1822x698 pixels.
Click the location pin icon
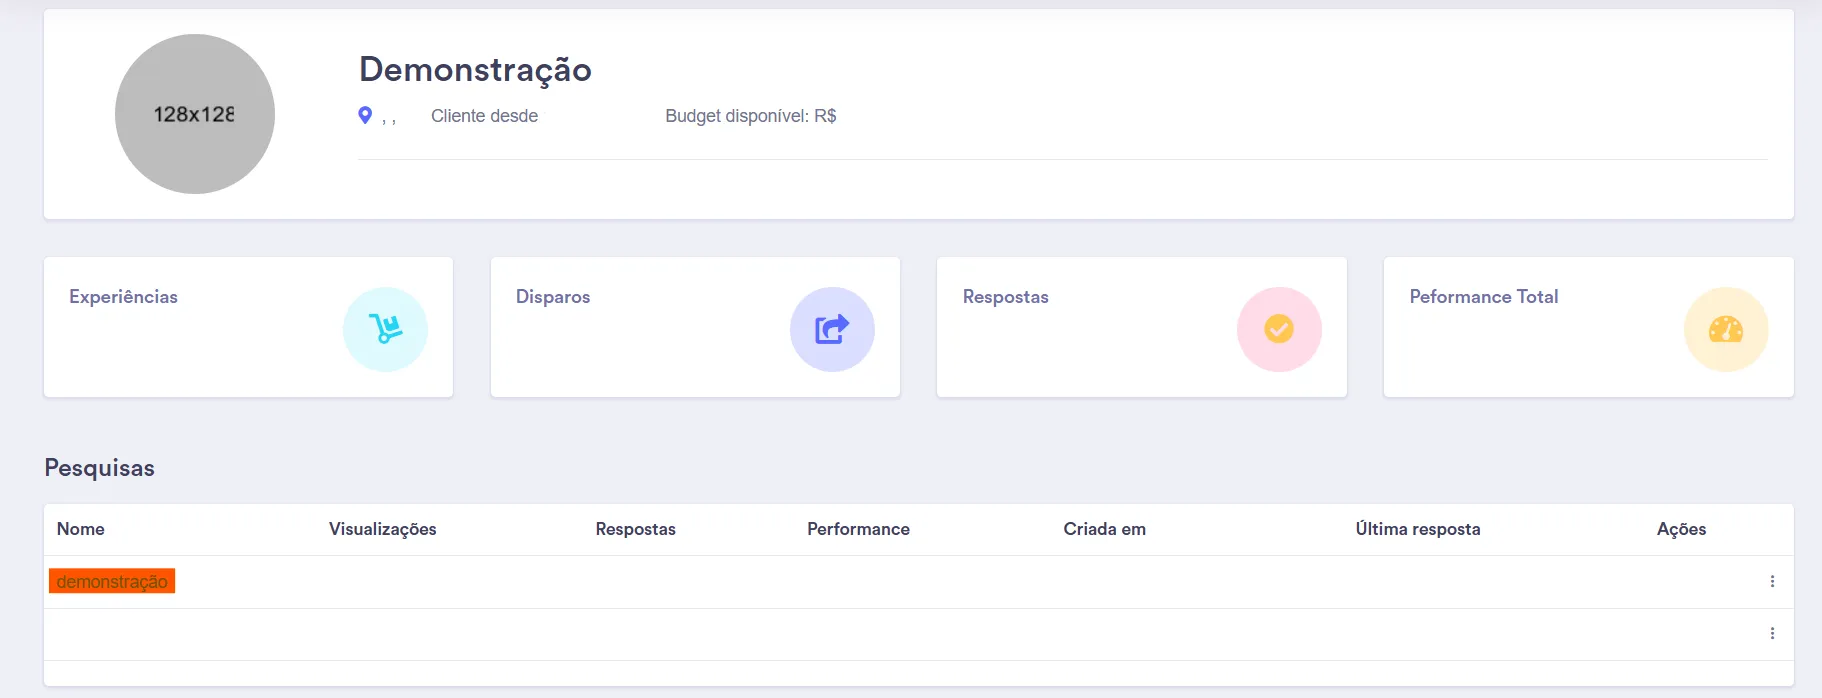click(365, 116)
